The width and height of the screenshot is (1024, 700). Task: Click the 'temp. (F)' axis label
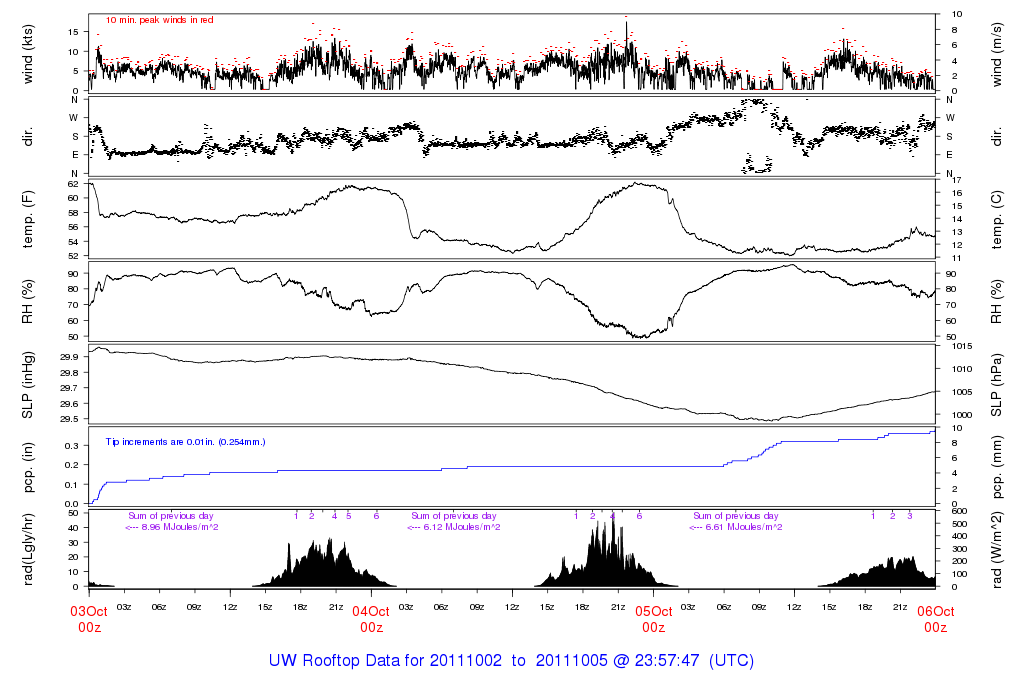tap(27, 219)
